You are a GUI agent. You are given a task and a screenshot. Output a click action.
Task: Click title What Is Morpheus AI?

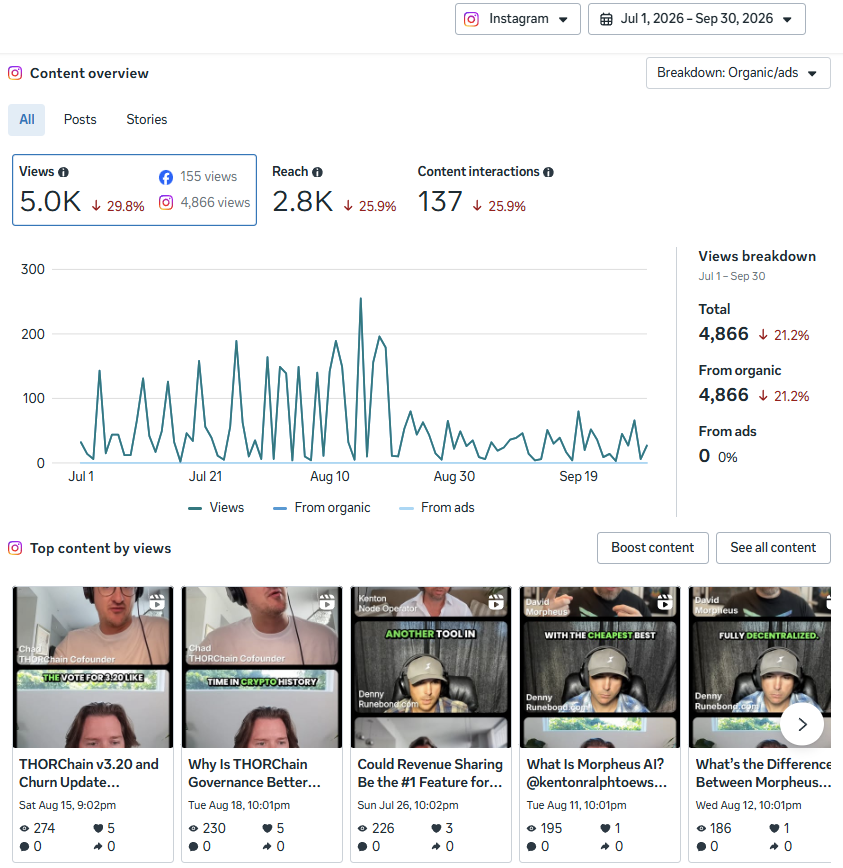coord(597,773)
